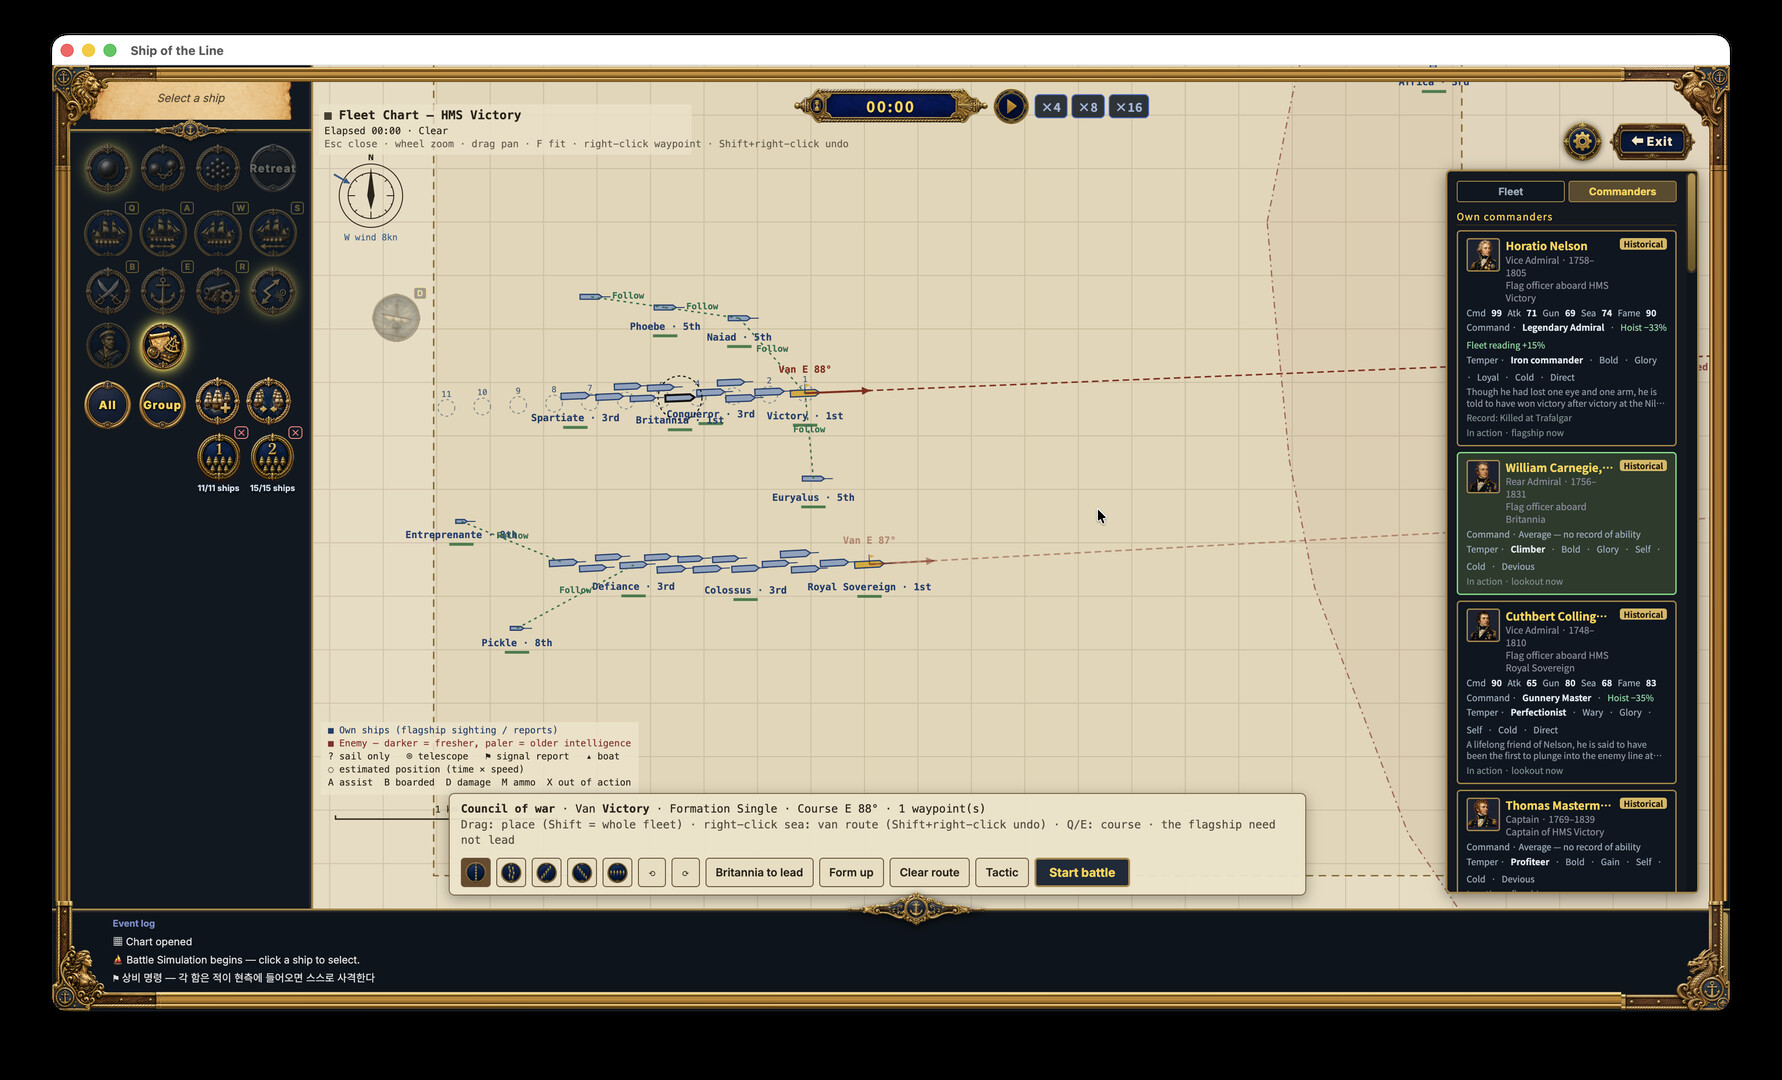Select the grapeshot ammunition icon
The width and height of the screenshot is (1782, 1080).
coord(218,168)
